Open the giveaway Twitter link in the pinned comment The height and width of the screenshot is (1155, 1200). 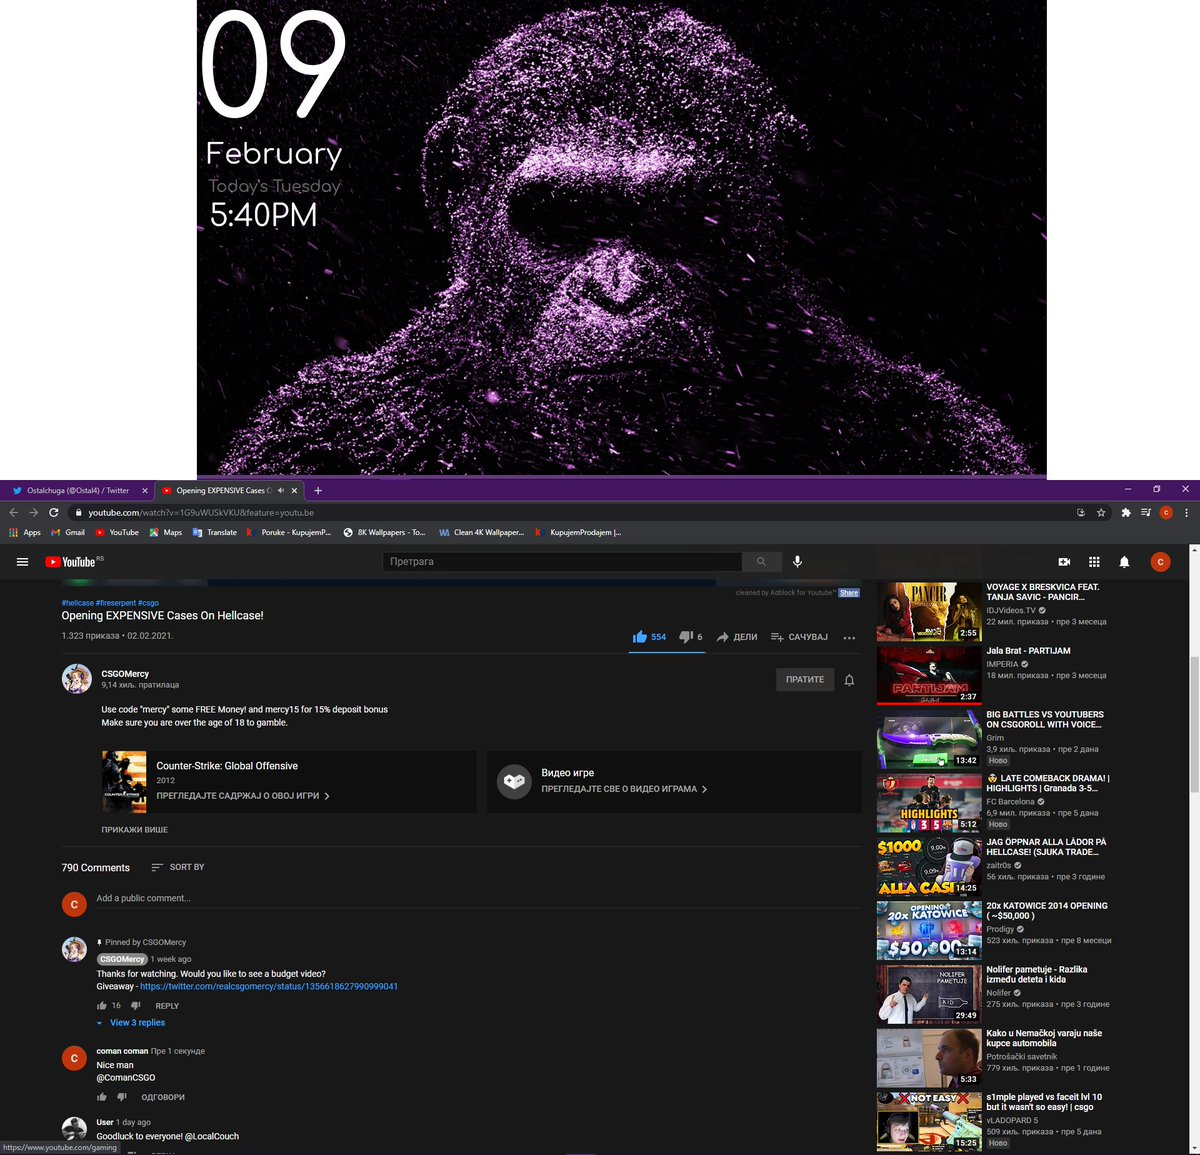[x=269, y=986]
